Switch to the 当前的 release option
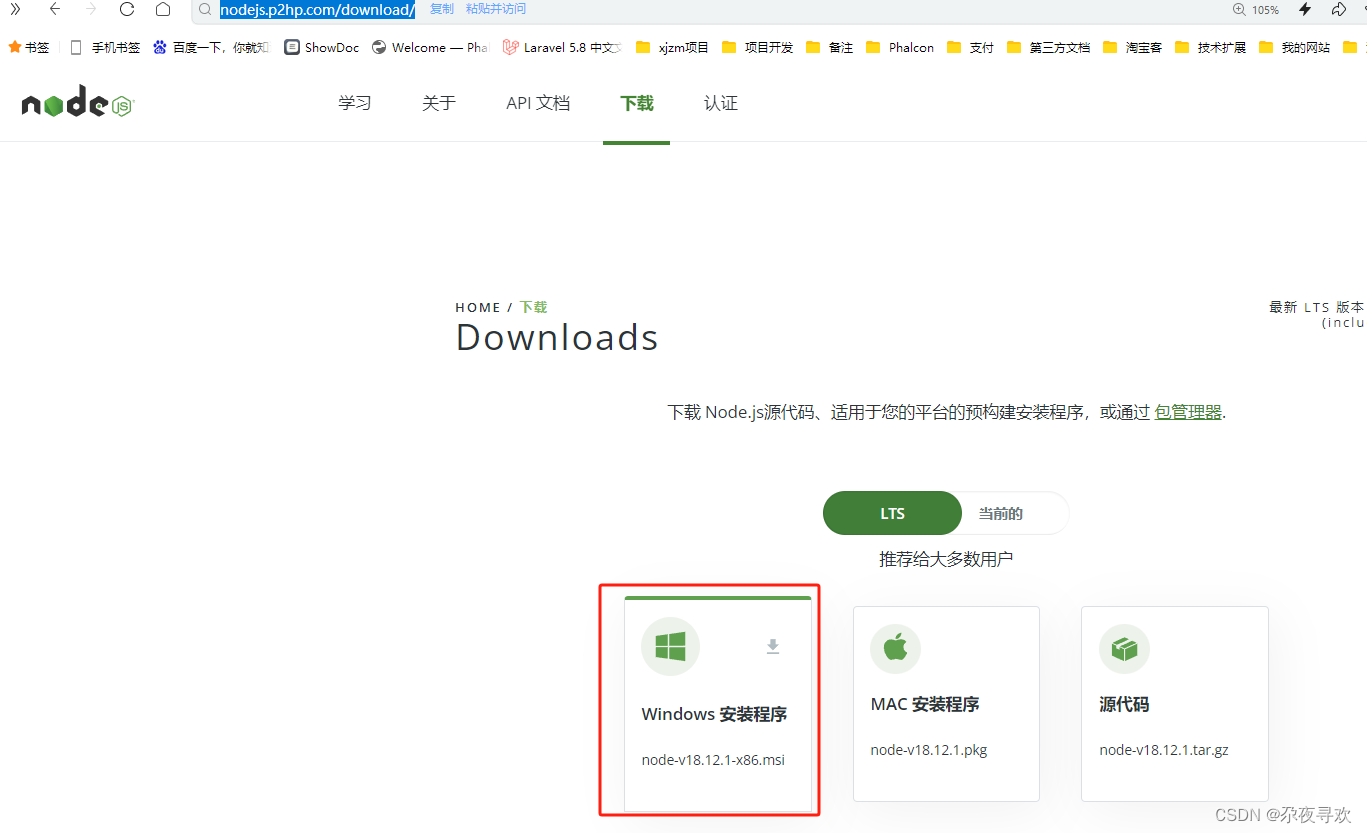Image resolution: width=1367 pixels, height=833 pixels. point(1001,514)
